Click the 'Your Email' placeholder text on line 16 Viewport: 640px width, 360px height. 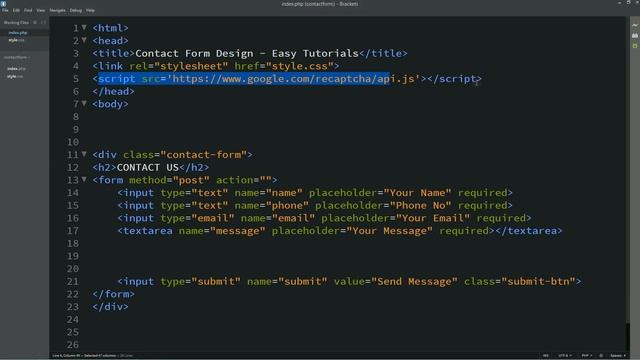tap(433, 218)
